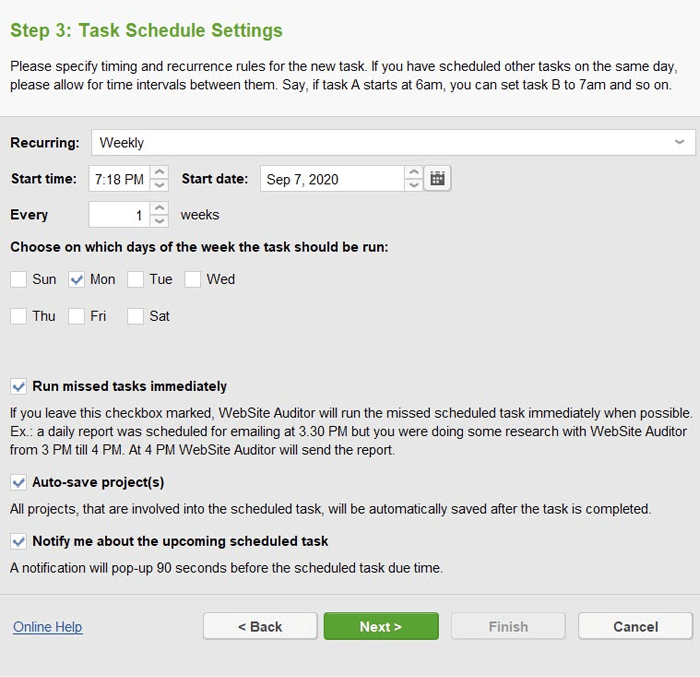Go to the next step with Next button
Screen dimensions: 700x677
pyautogui.click(x=381, y=626)
